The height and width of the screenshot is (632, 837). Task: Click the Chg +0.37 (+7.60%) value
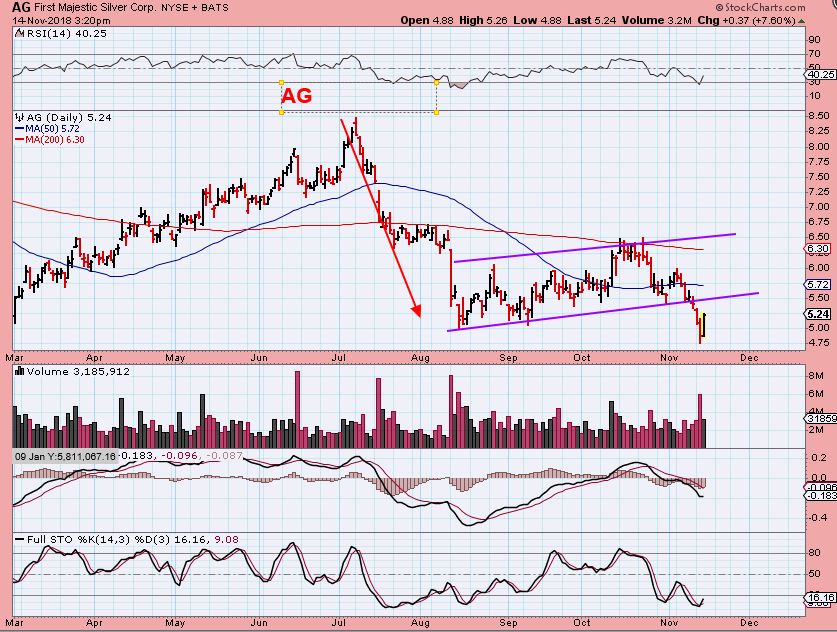pos(746,20)
